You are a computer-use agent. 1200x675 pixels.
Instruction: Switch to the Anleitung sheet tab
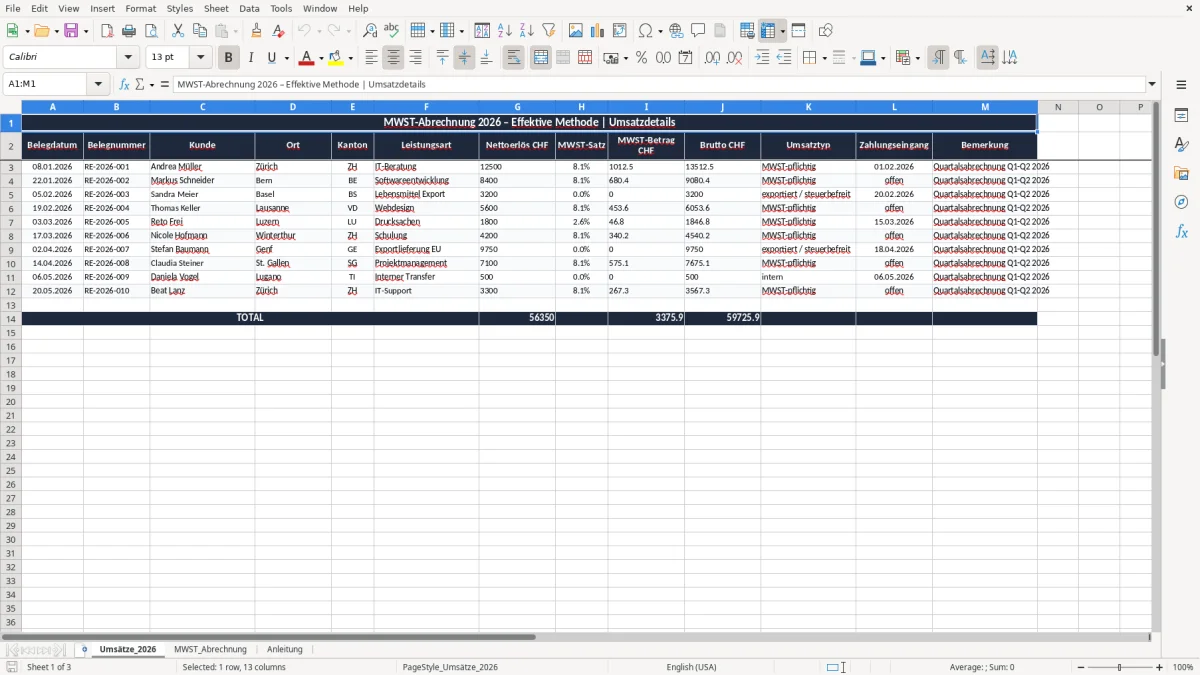coord(285,649)
